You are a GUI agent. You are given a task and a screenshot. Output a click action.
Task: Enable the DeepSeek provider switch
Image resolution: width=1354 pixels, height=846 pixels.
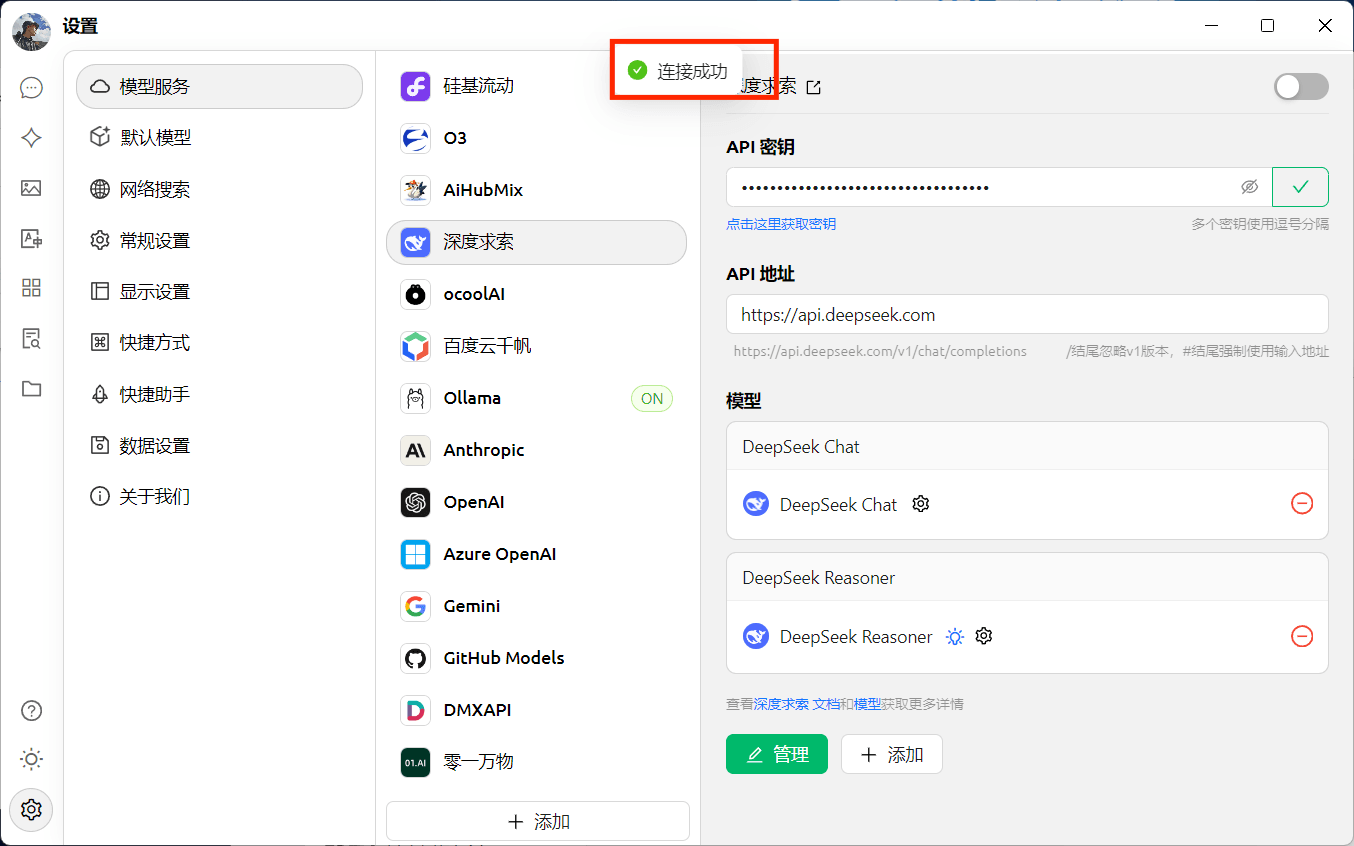pyautogui.click(x=1301, y=87)
